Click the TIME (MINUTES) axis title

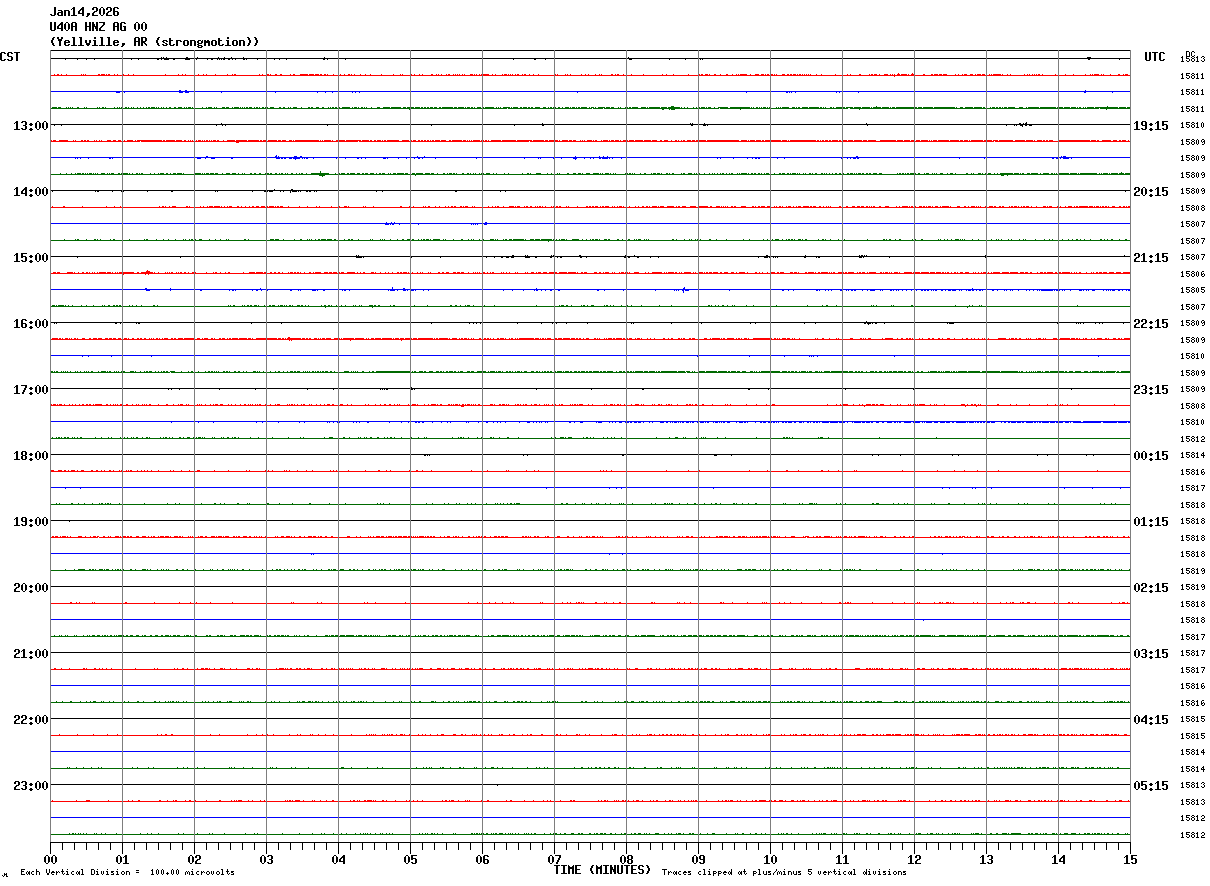click(603, 870)
